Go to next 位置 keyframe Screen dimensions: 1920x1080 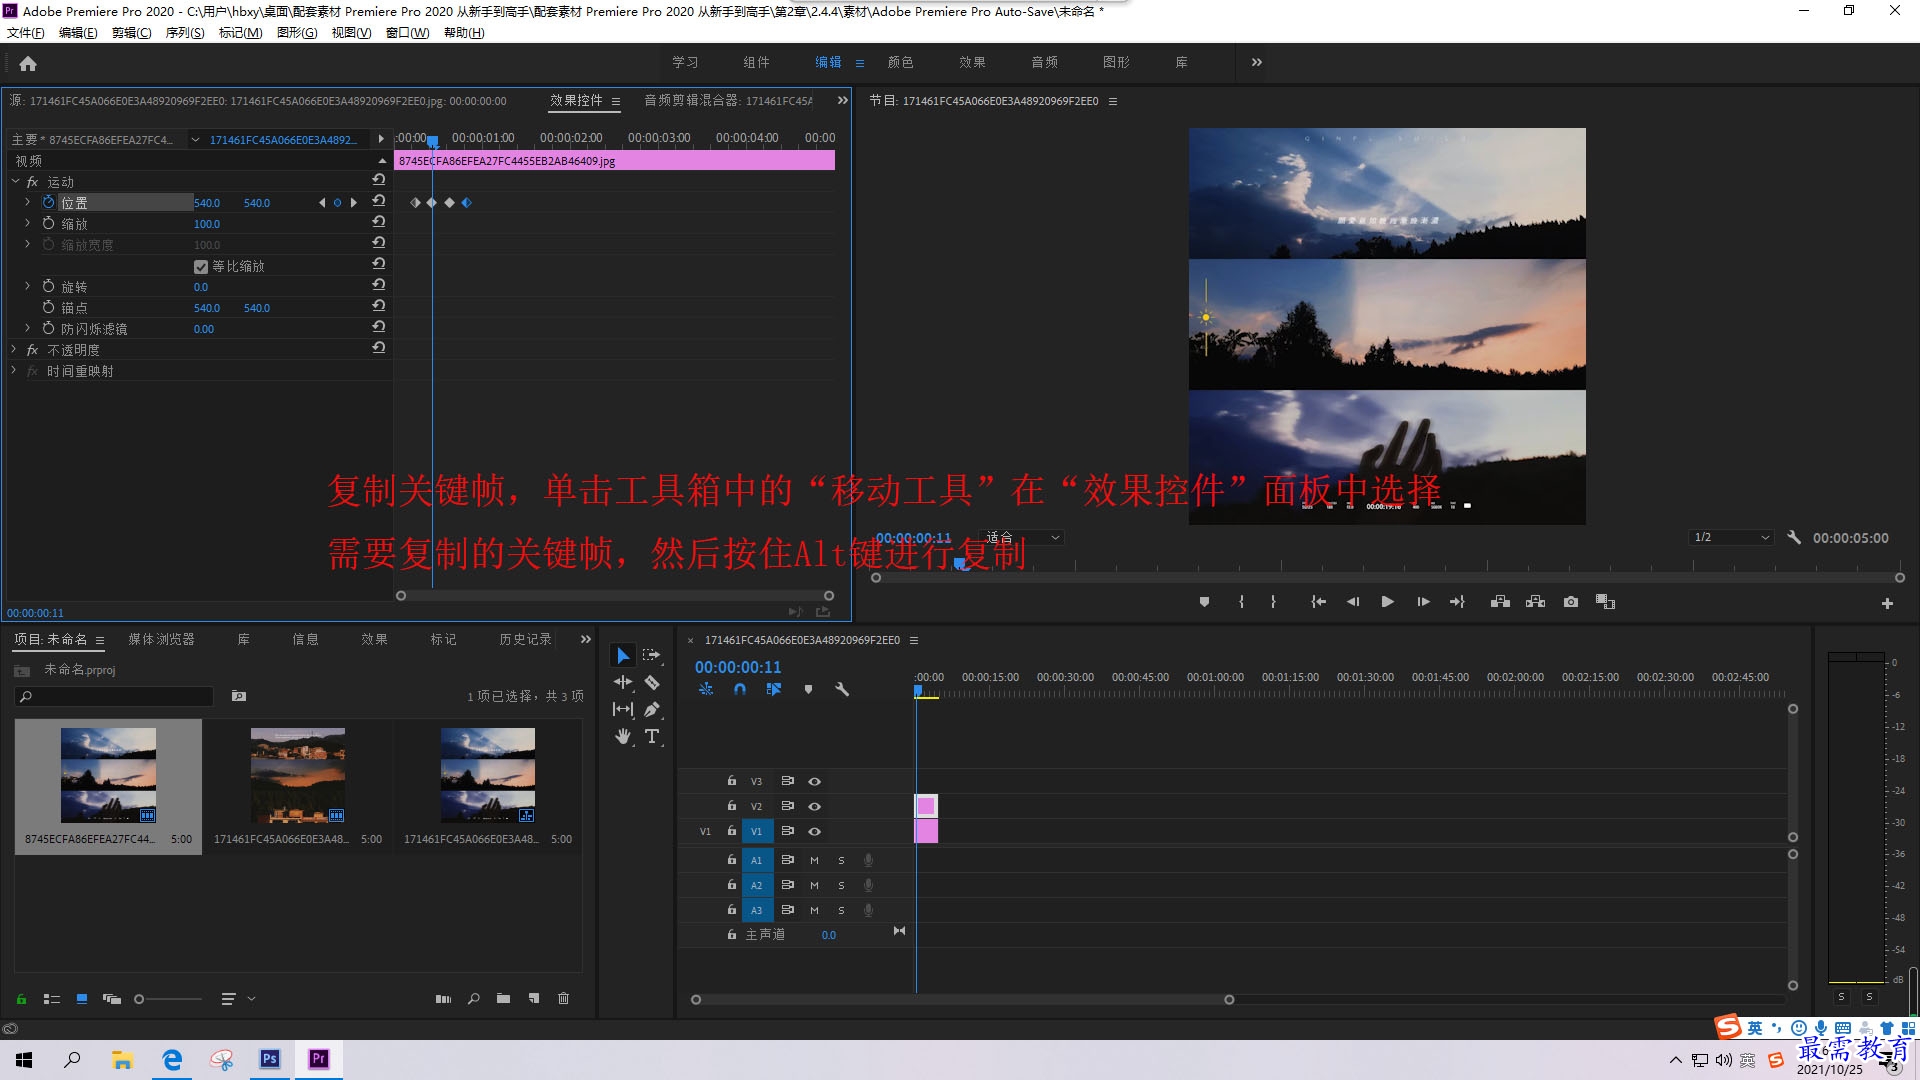353,202
